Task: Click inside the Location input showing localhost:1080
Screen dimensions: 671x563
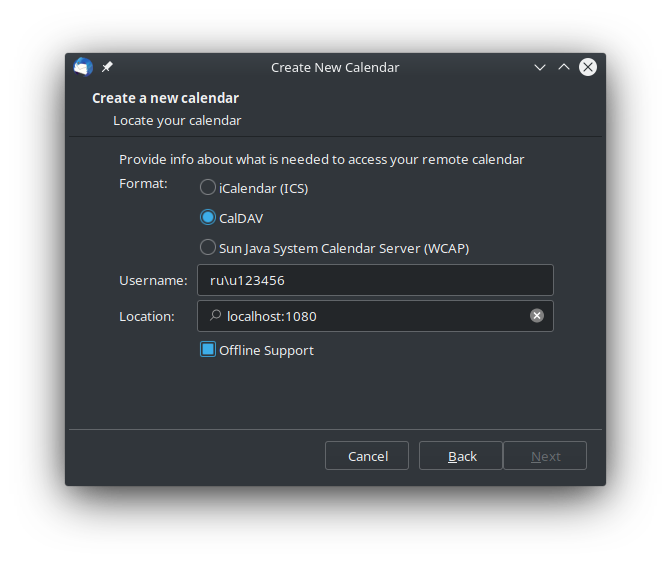Action: pyautogui.click(x=370, y=316)
